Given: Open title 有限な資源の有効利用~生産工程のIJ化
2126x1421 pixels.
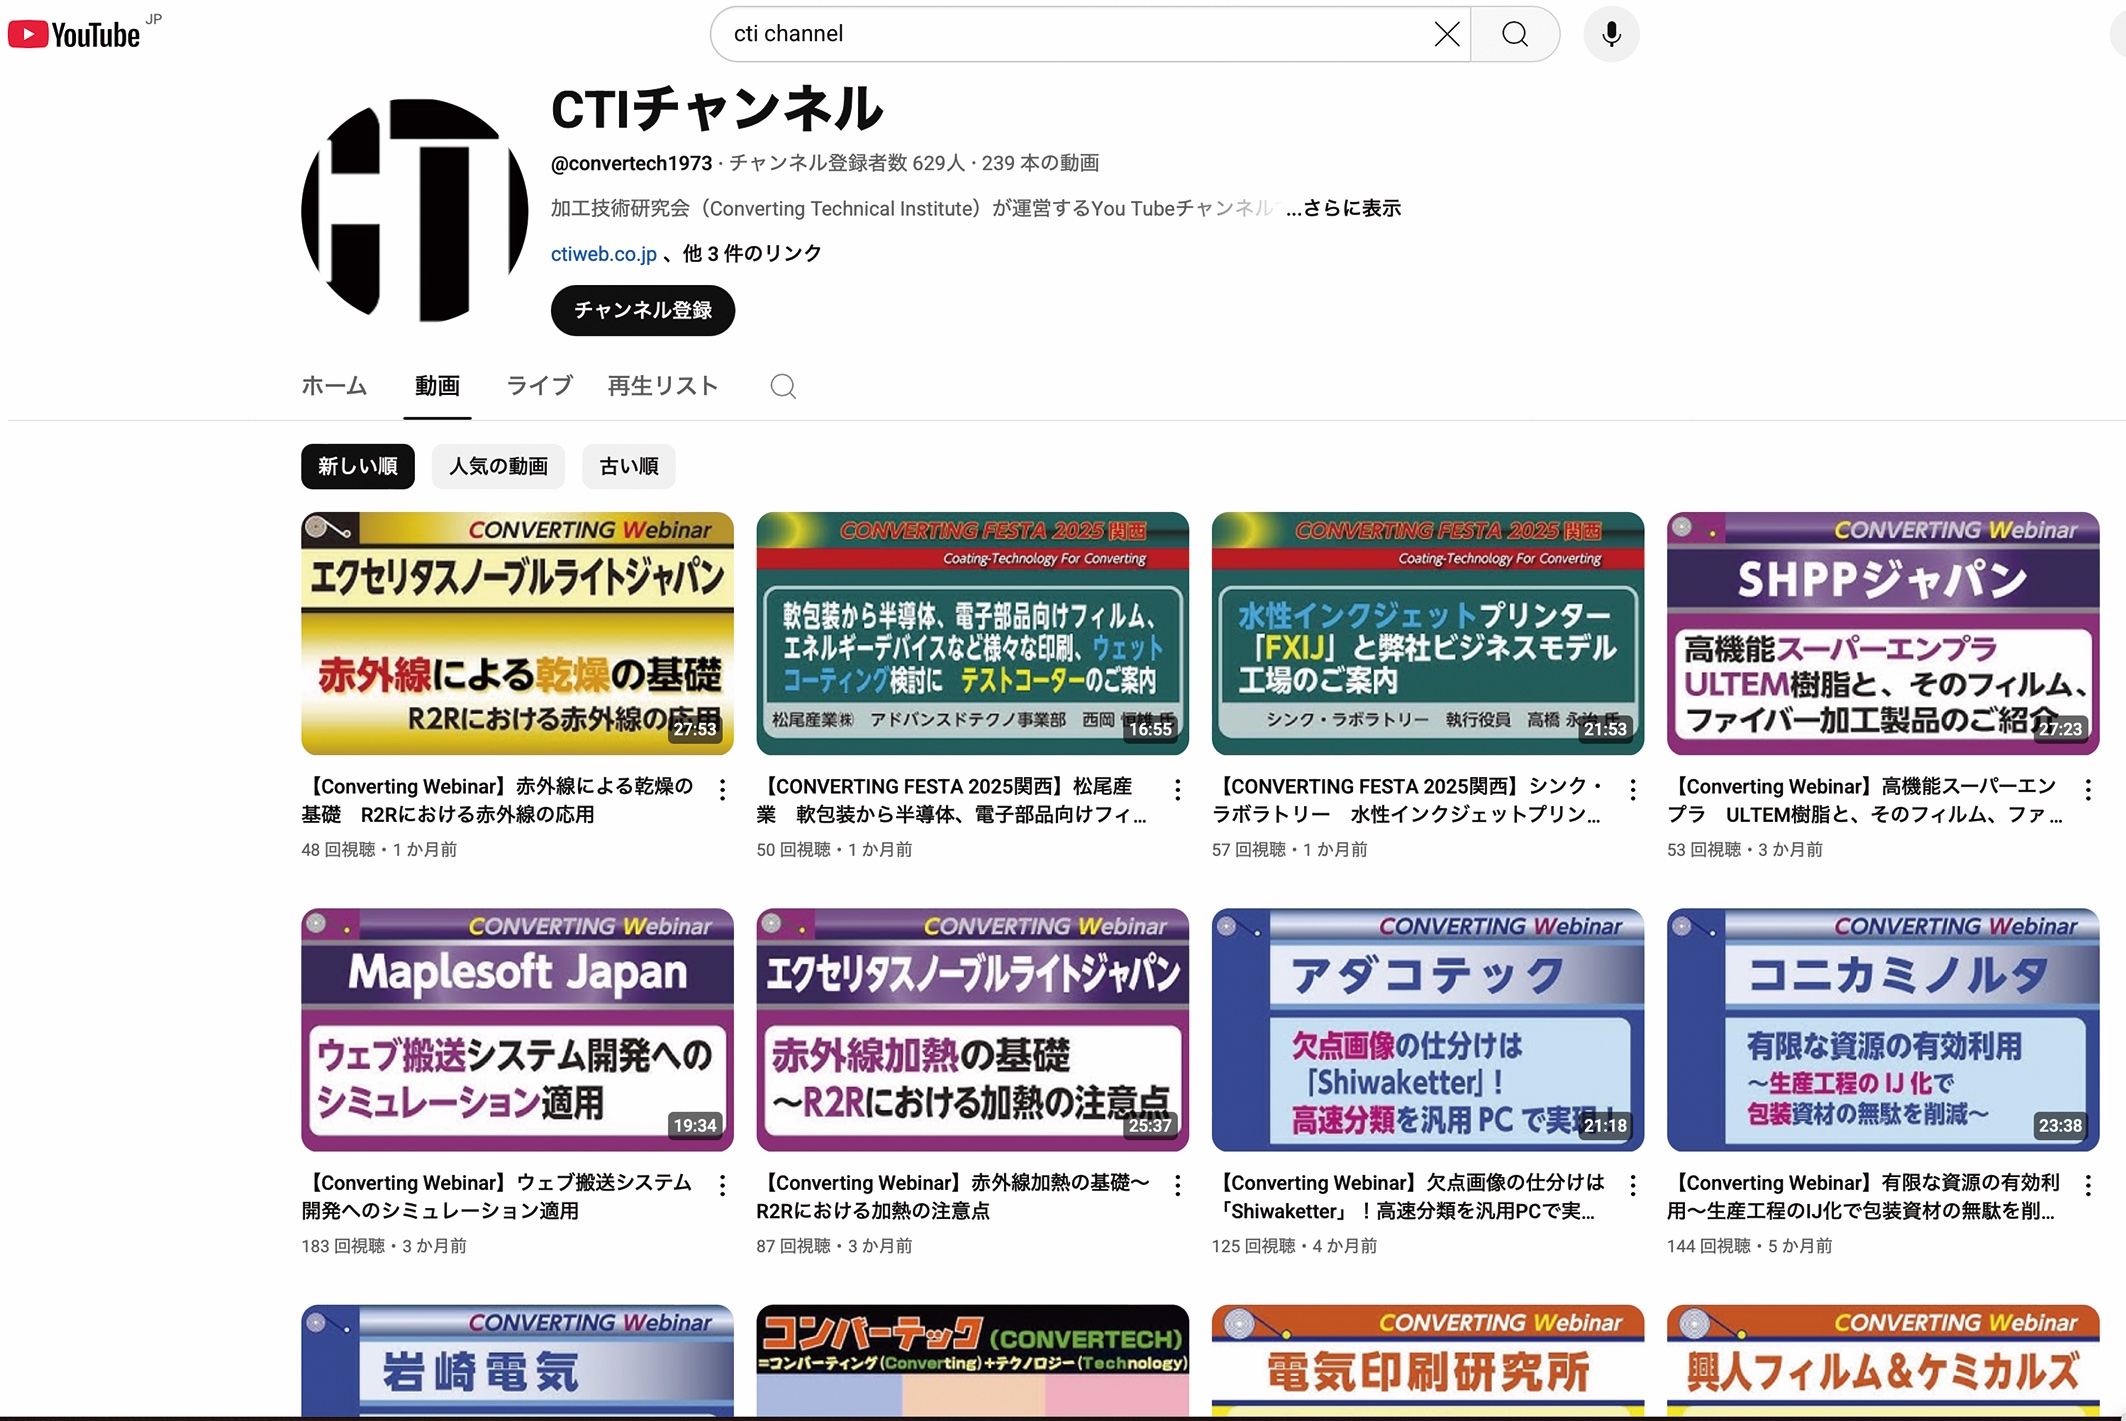Looking at the screenshot, I should click(1864, 1197).
